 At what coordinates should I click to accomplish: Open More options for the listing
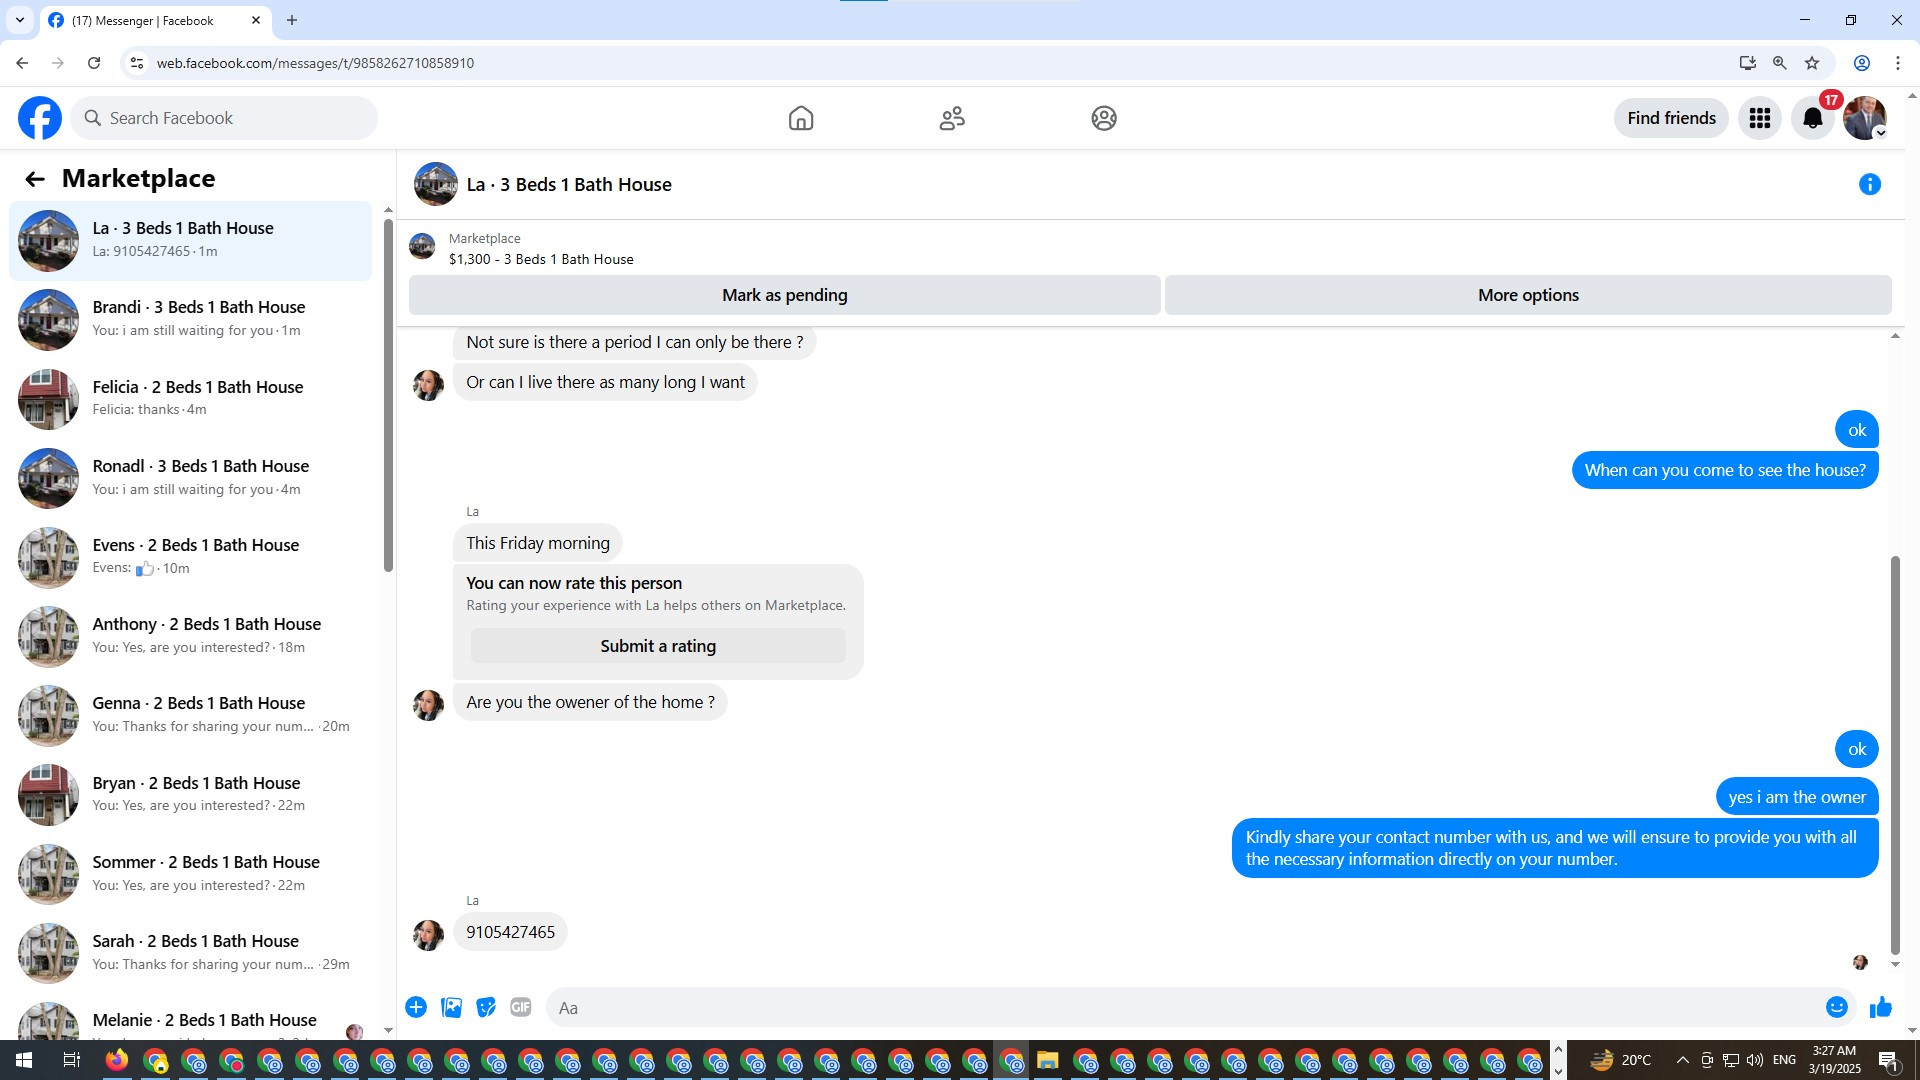[x=1528, y=295]
